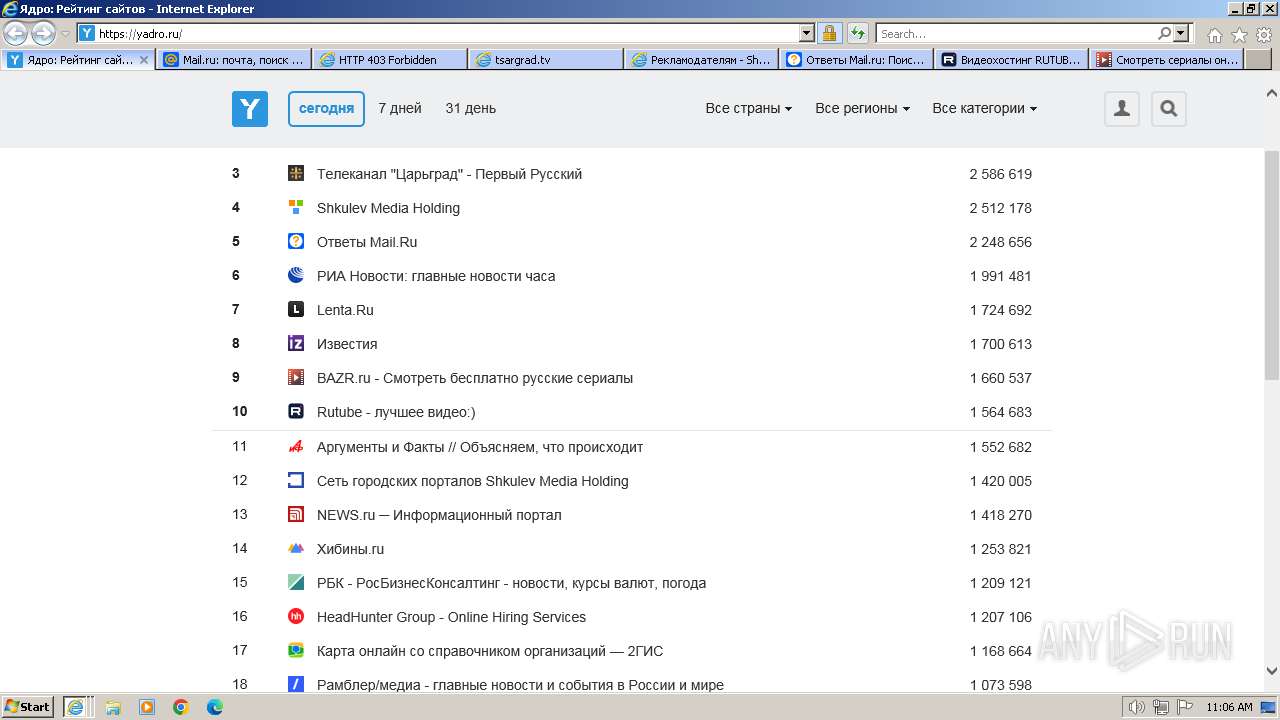Image resolution: width=1280 pixels, height=720 pixels.
Task: Switch to the Видеохостинг RUTUBE tab
Action: 1013,60
